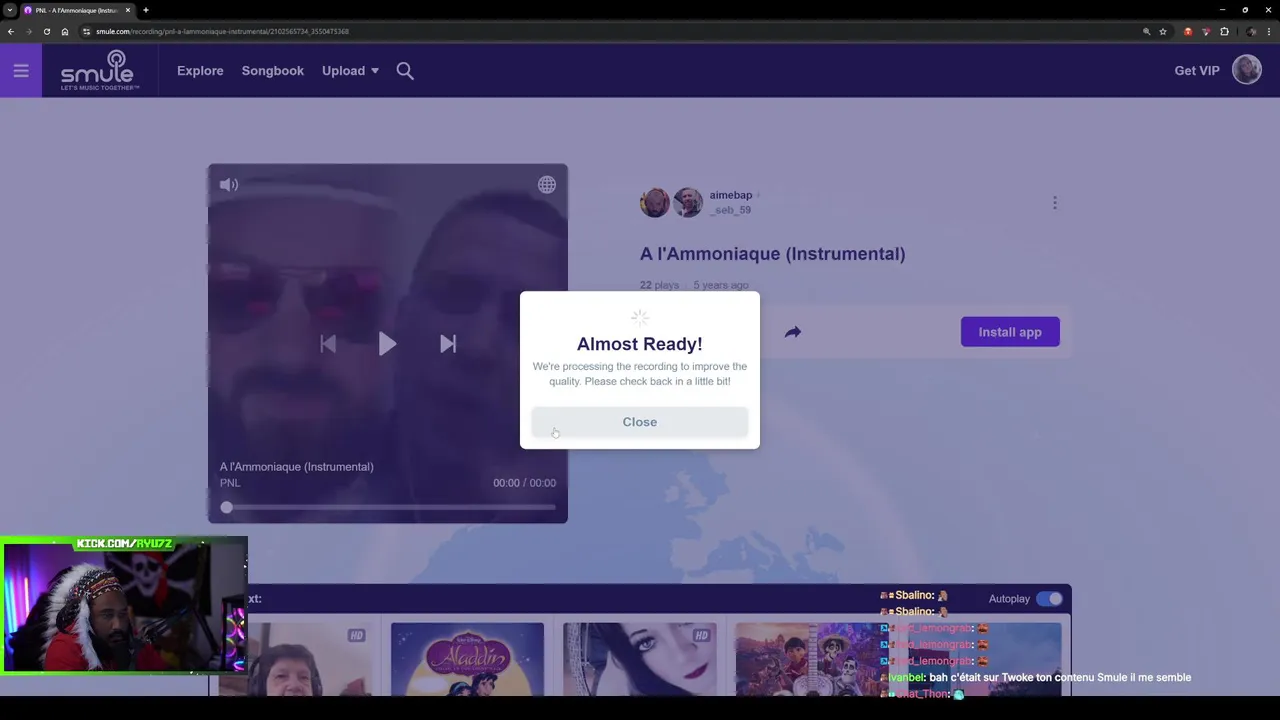The width and height of the screenshot is (1280, 720).
Task: Open the browser extensions puzzle icon
Action: click(1224, 31)
